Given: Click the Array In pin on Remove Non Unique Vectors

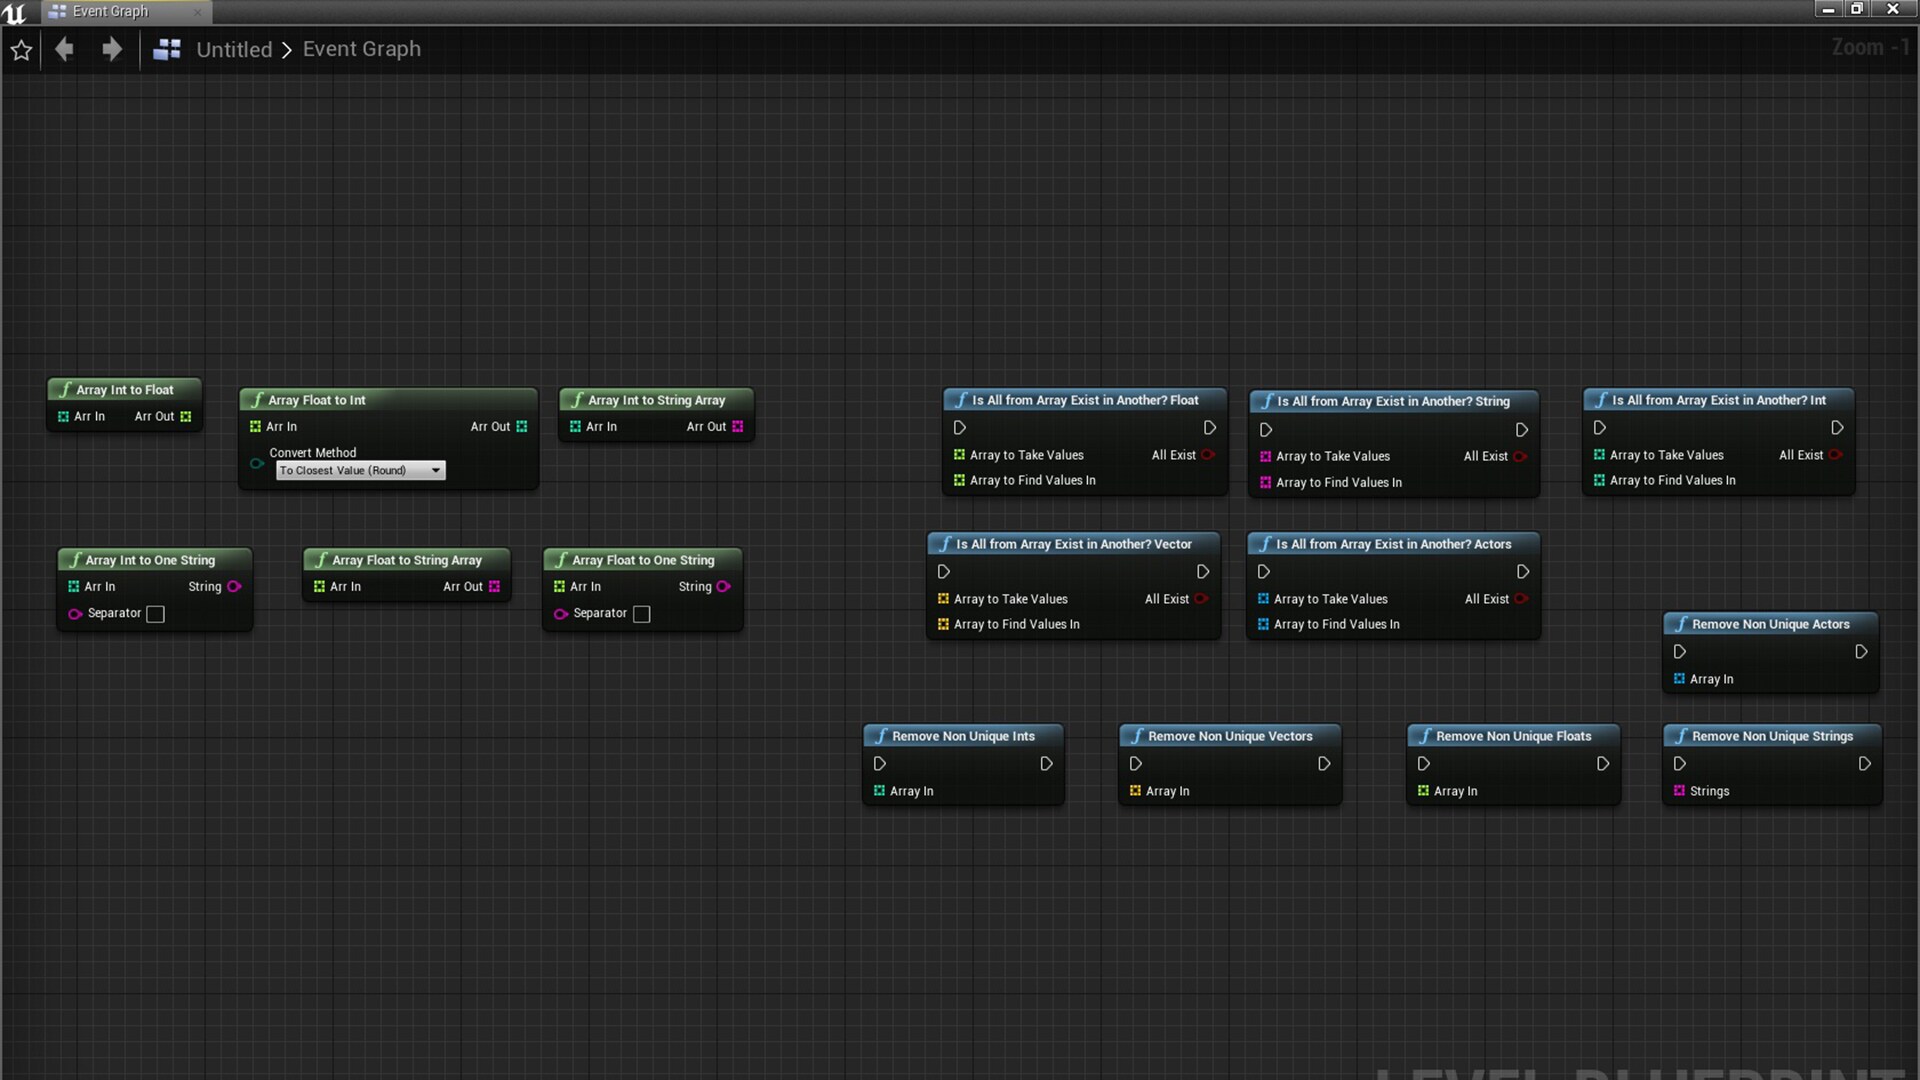Looking at the screenshot, I should [x=1136, y=790].
